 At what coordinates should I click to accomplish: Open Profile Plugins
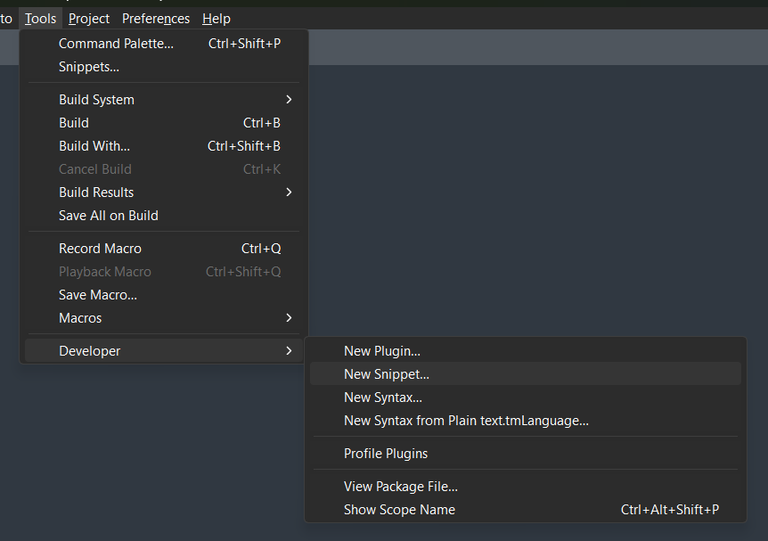tap(386, 453)
